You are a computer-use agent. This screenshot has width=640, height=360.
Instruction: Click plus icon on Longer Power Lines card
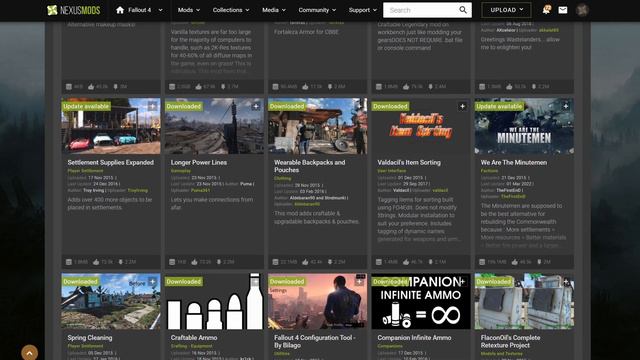click(256, 107)
